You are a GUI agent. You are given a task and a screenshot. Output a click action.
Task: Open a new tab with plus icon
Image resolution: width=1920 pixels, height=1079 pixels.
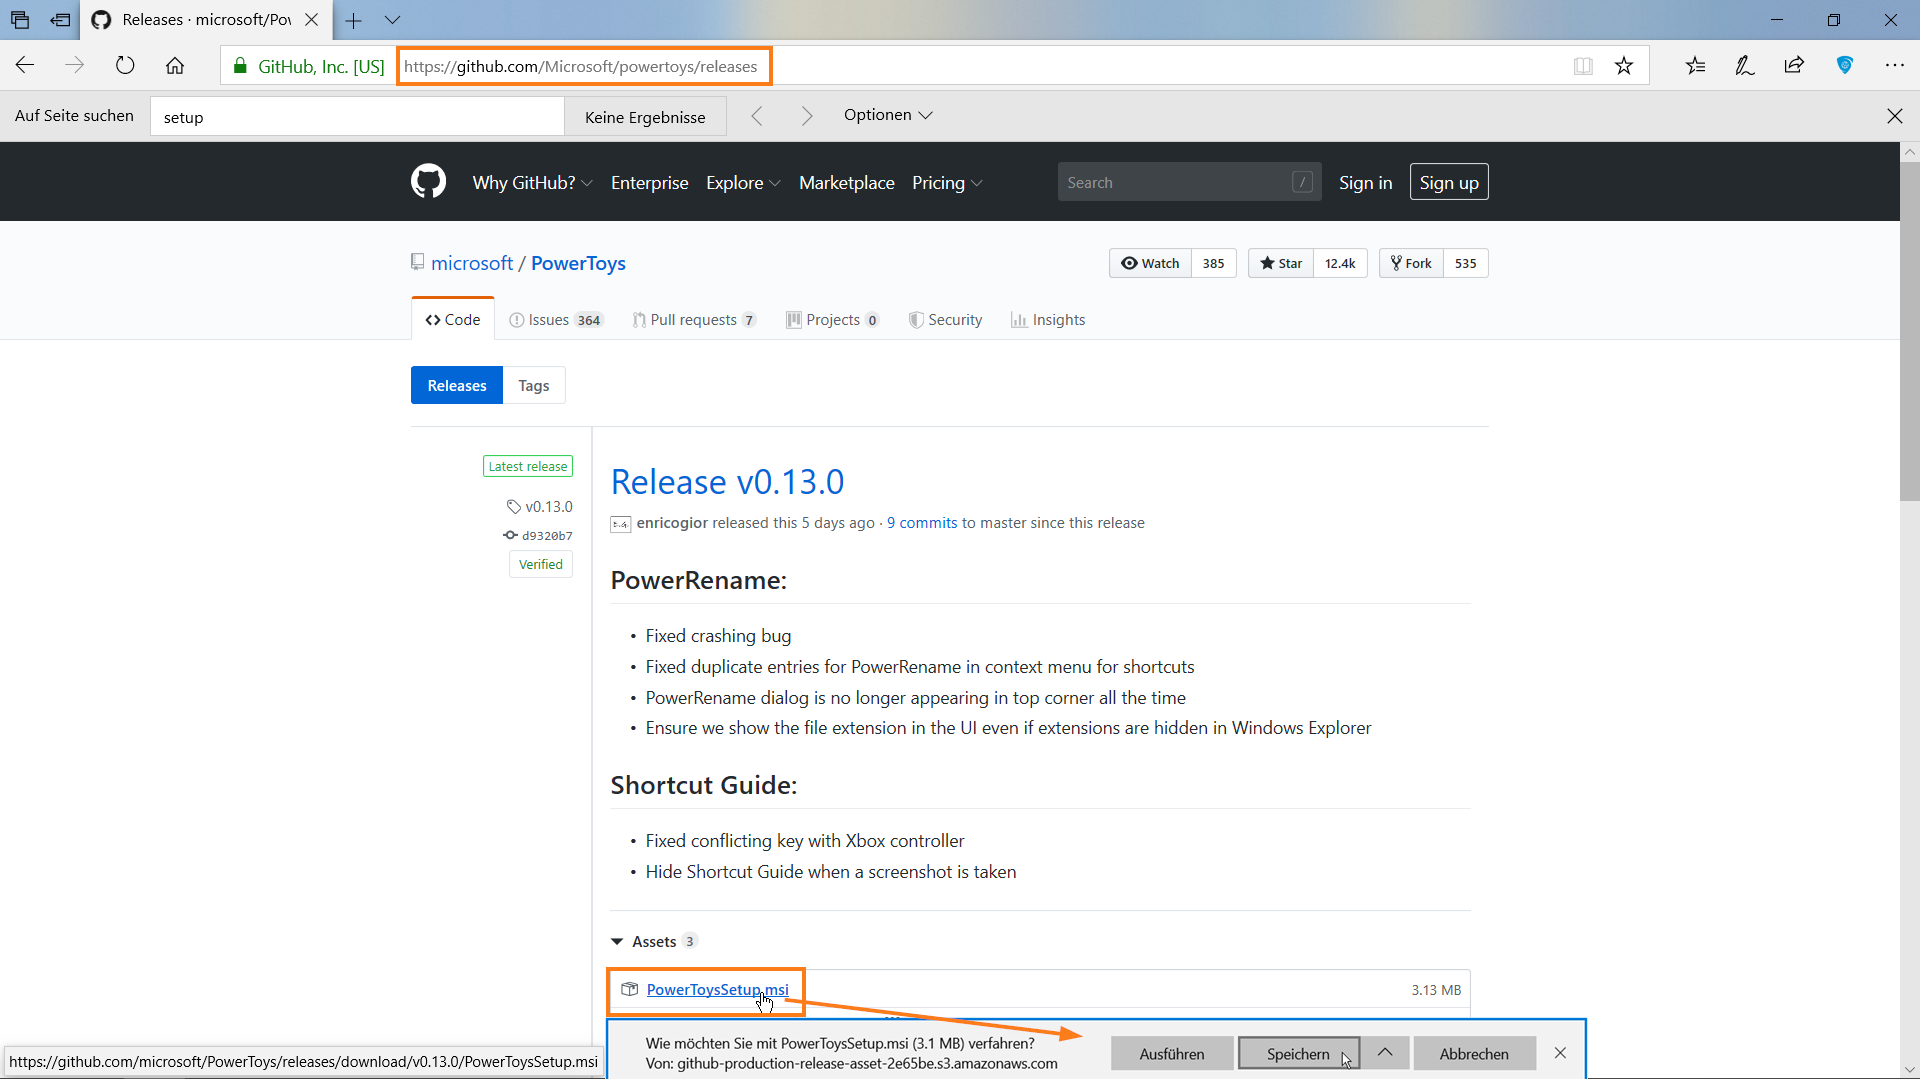point(354,20)
